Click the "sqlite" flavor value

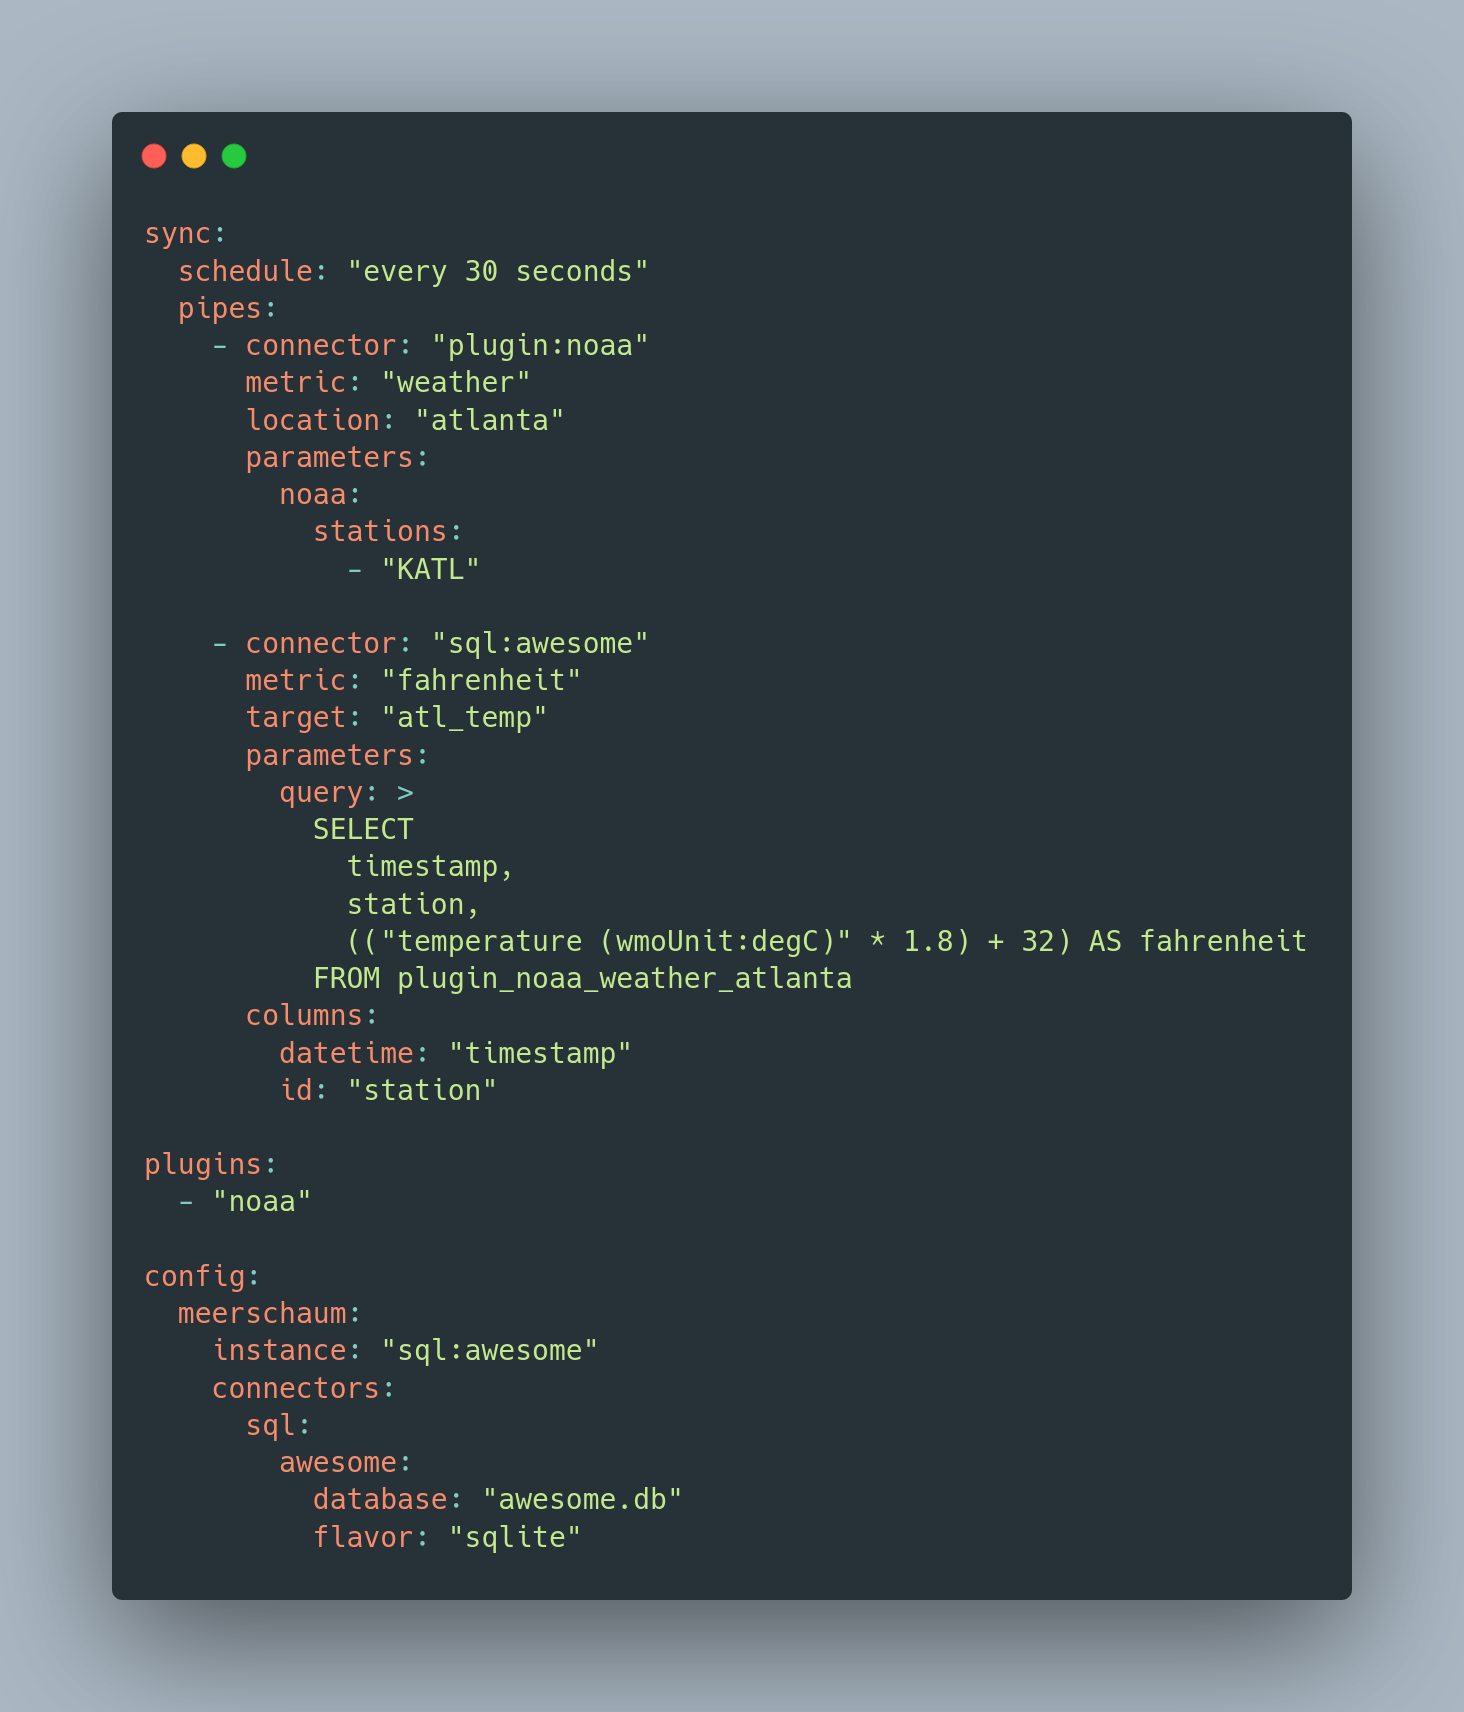pyautogui.click(x=514, y=1538)
